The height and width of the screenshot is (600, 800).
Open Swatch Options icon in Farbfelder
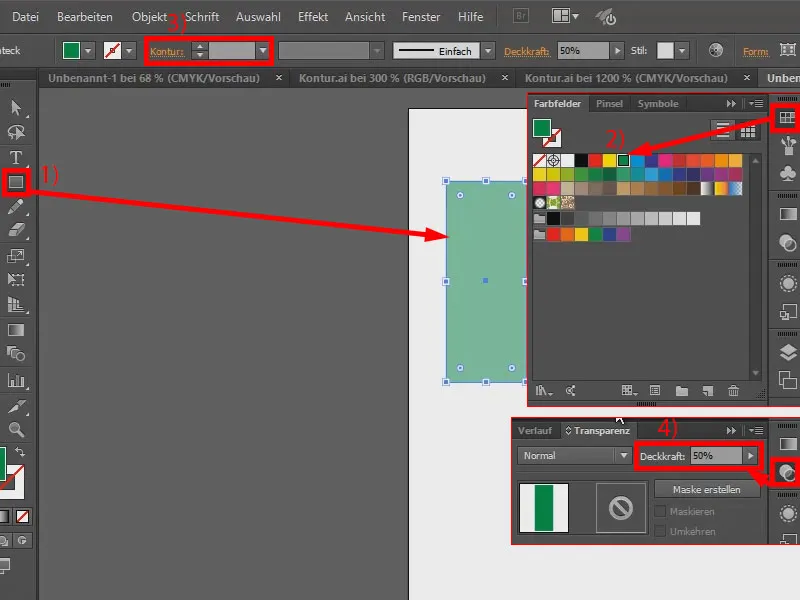pos(655,391)
